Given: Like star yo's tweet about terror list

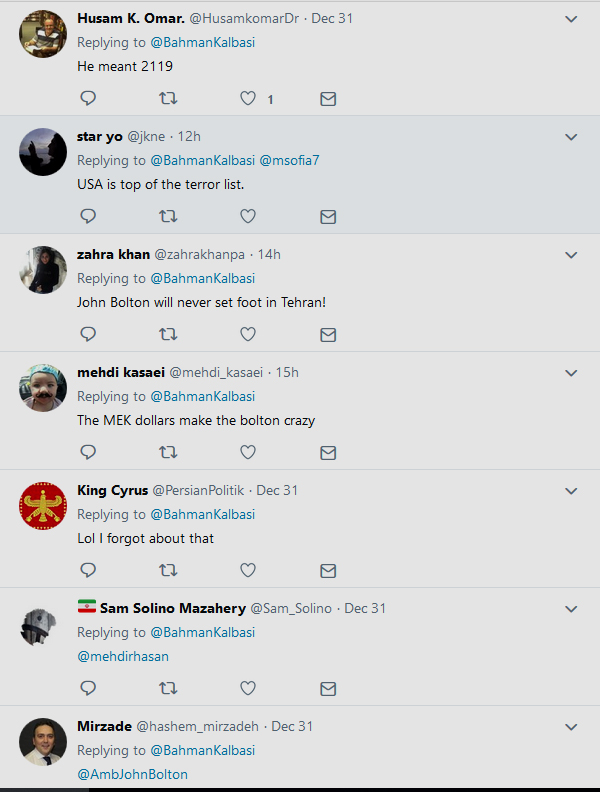Looking at the screenshot, I should pos(248,216).
